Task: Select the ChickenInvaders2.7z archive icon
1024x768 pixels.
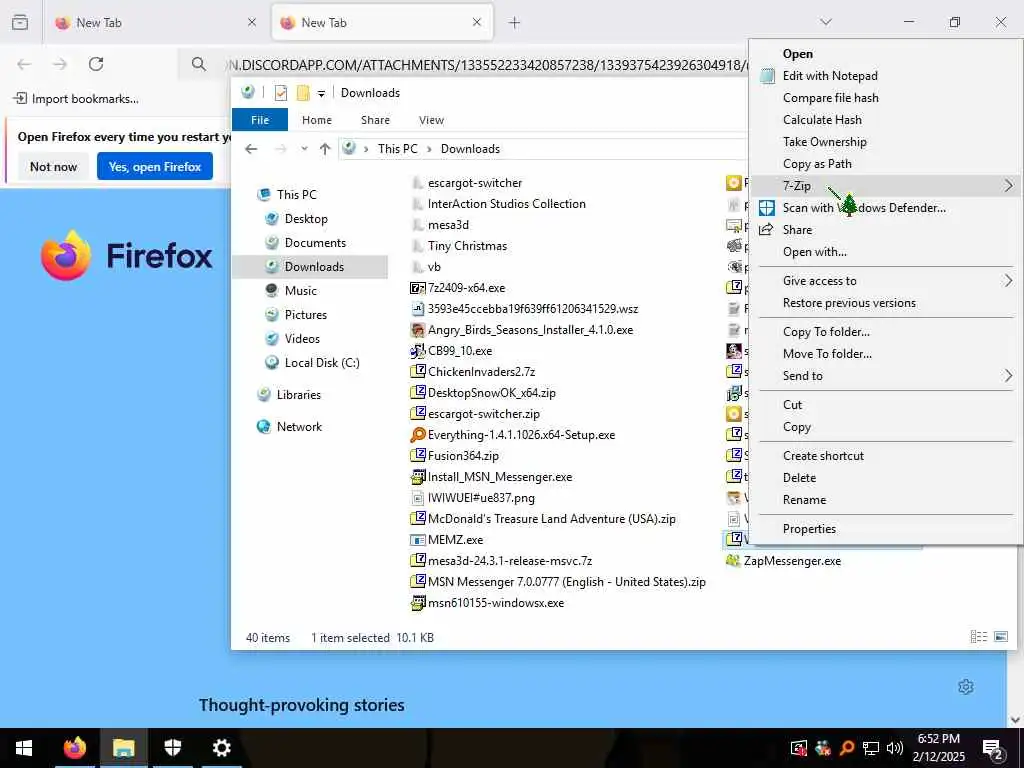Action: pyautogui.click(x=417, y=372)
